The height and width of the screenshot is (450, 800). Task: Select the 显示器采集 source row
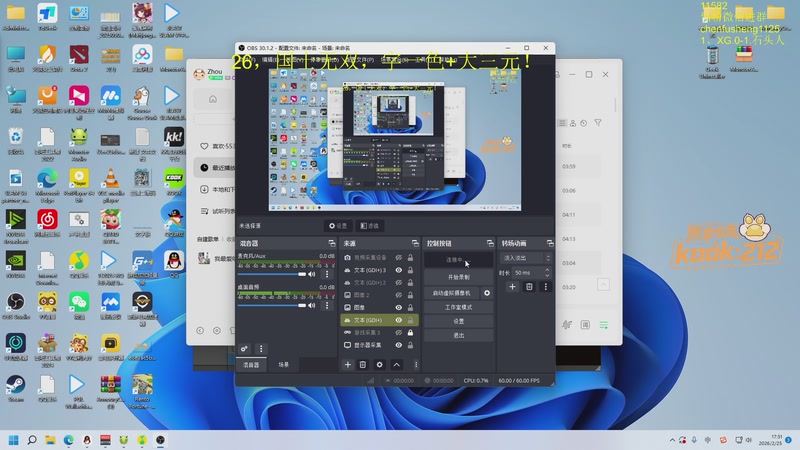pyautogui.click(x=380, y=345)
